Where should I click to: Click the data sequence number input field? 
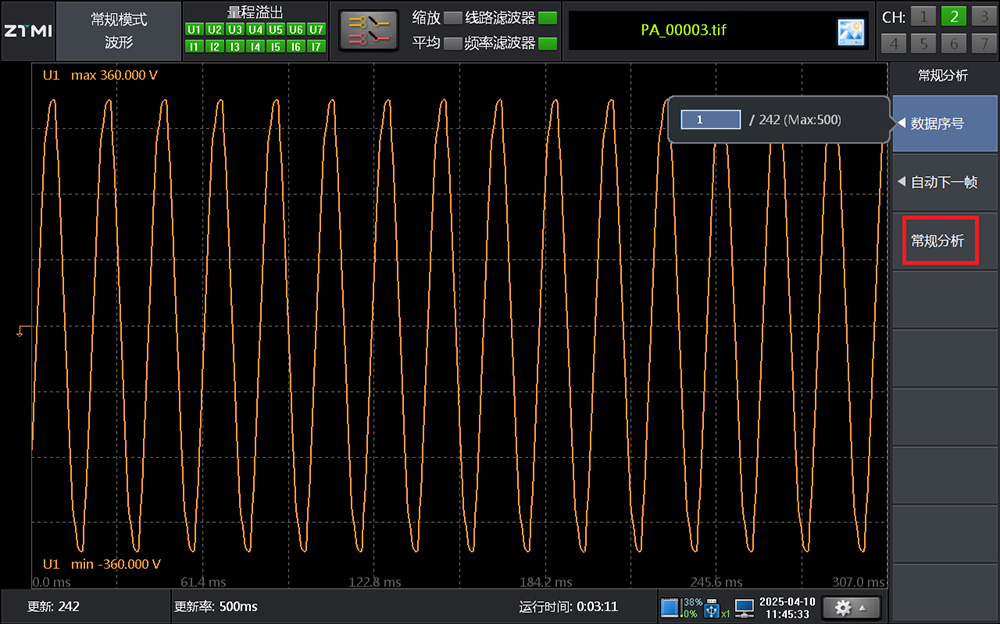pos(709,120)
